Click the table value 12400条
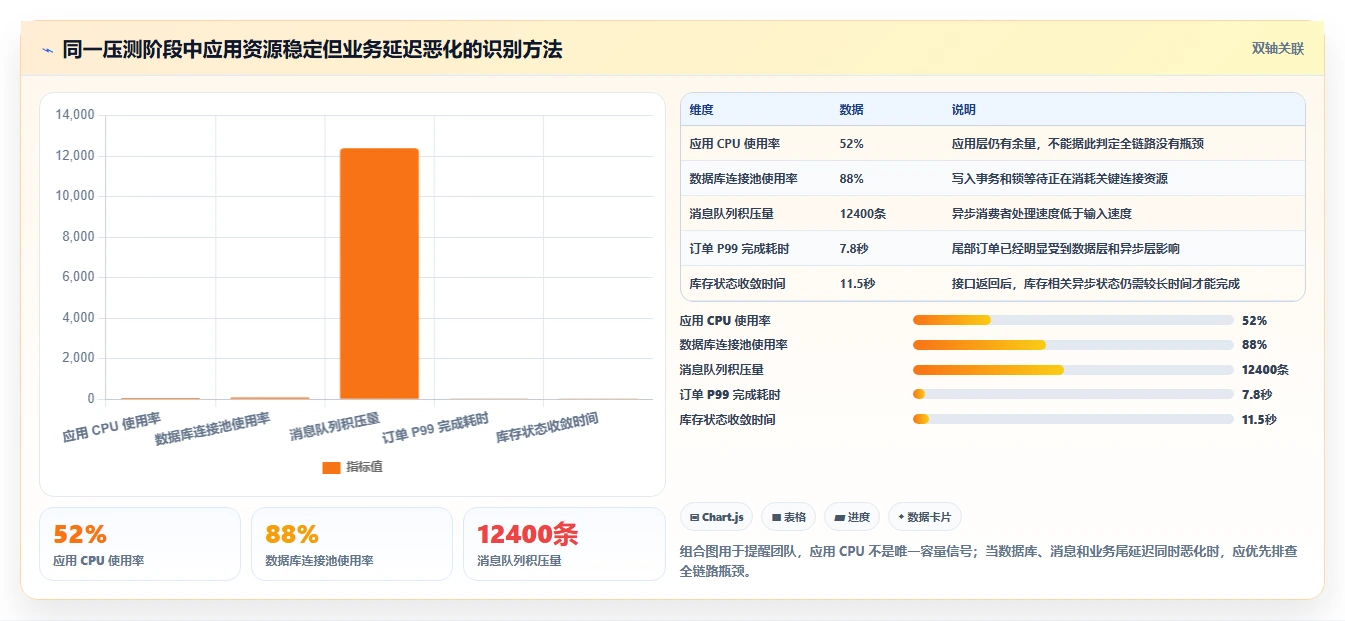This screenshot has height=621, width=1345. [x=863, y=214]
